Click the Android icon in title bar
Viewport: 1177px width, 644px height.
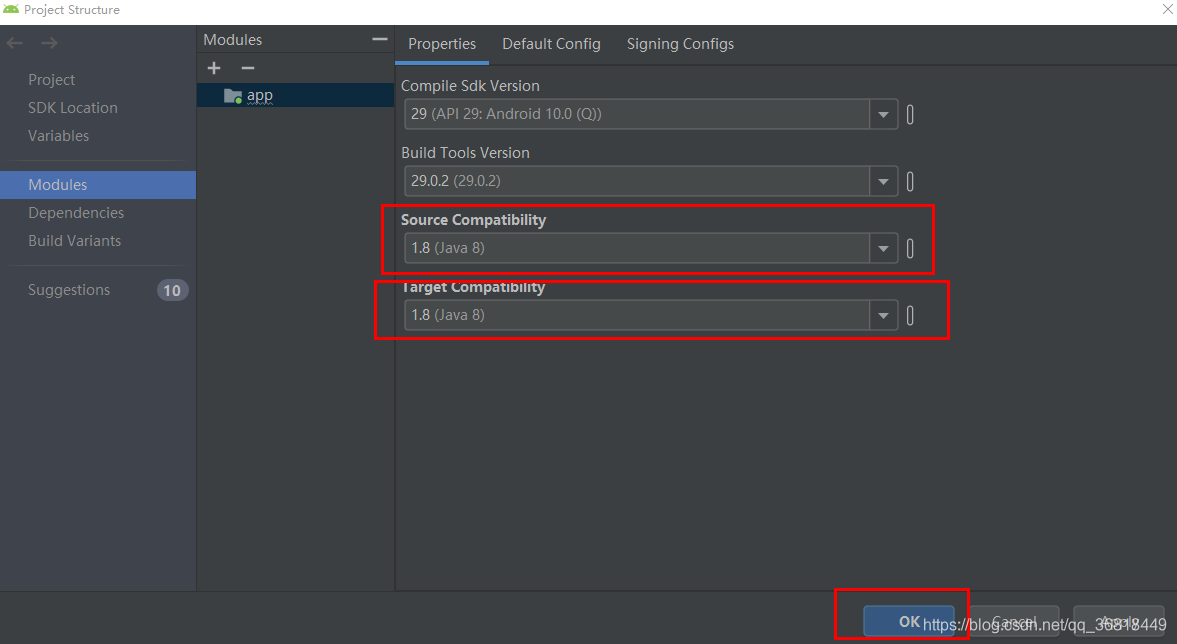pyautogui.click(x=11, y=9)
